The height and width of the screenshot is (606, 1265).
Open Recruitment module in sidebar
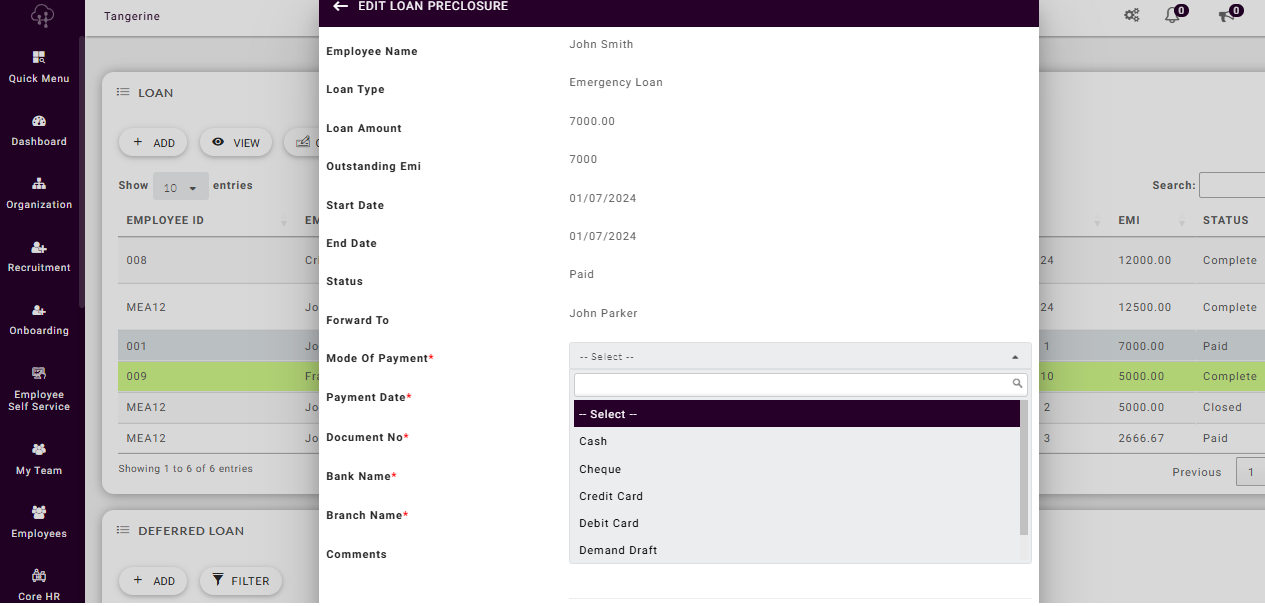(x=39, y=256)
